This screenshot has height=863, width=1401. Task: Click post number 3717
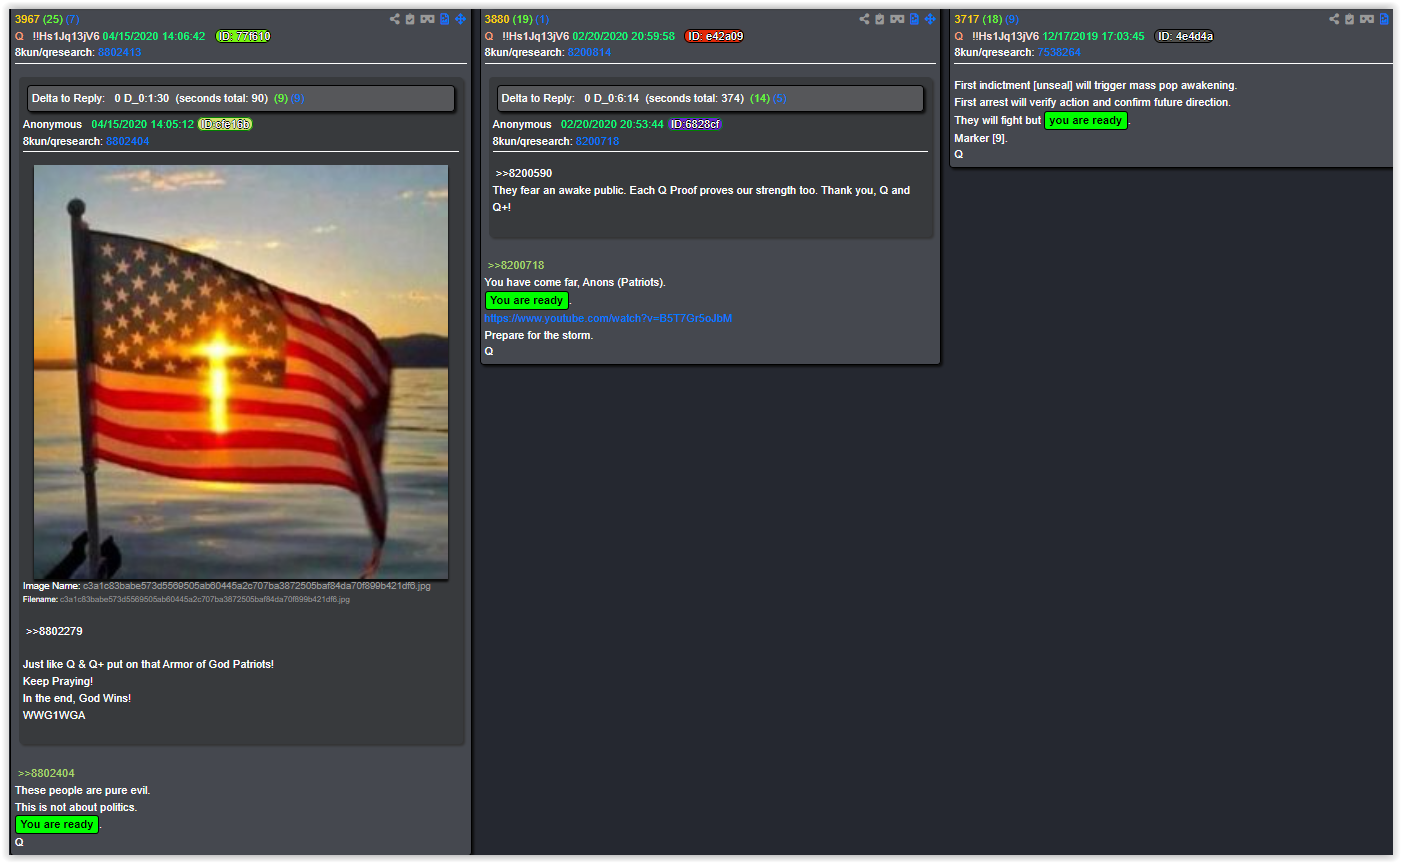click(967, 19)
